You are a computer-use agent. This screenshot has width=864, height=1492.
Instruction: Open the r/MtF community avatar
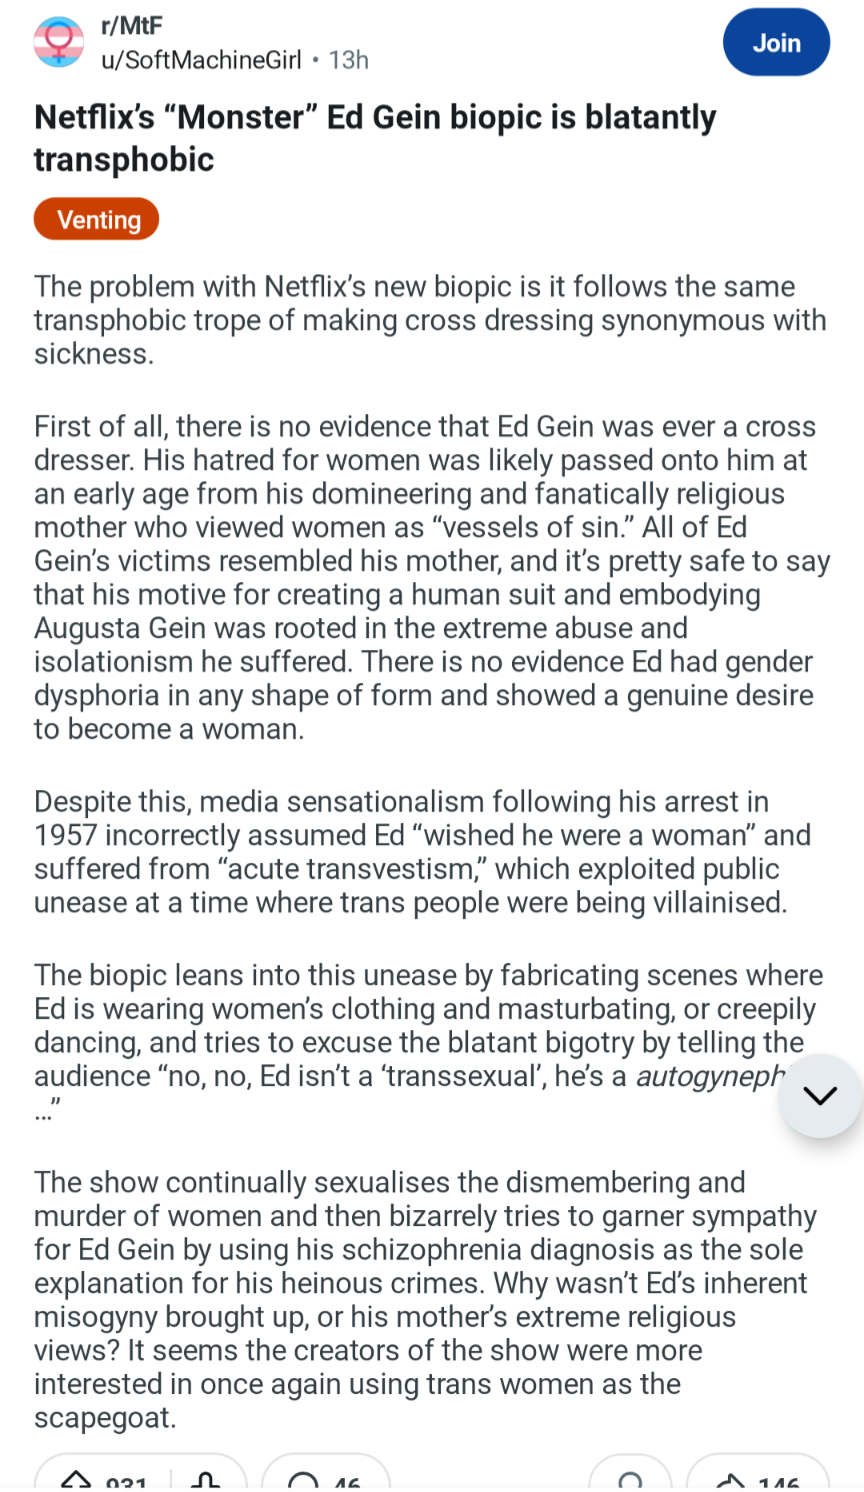(x=59, y=42)
